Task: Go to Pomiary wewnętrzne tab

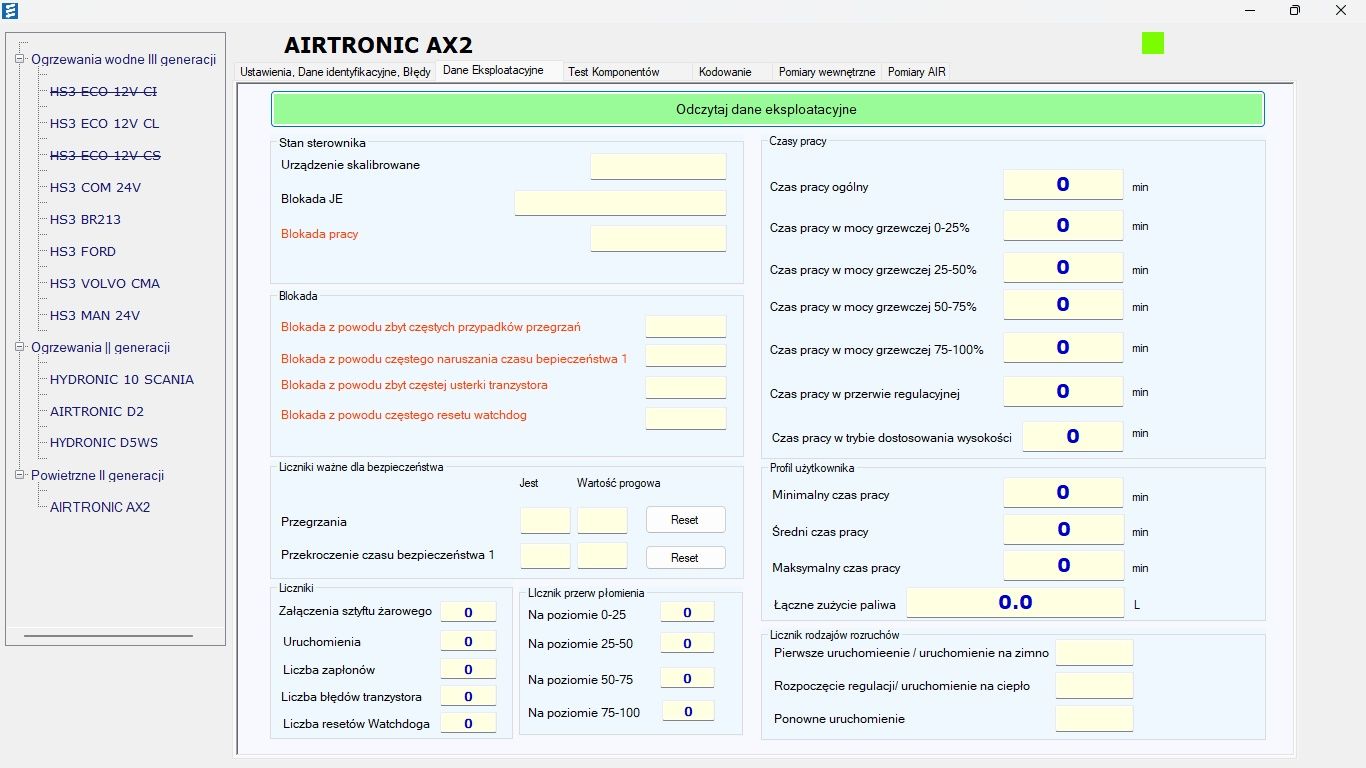Action: click(x=827, y=72)
